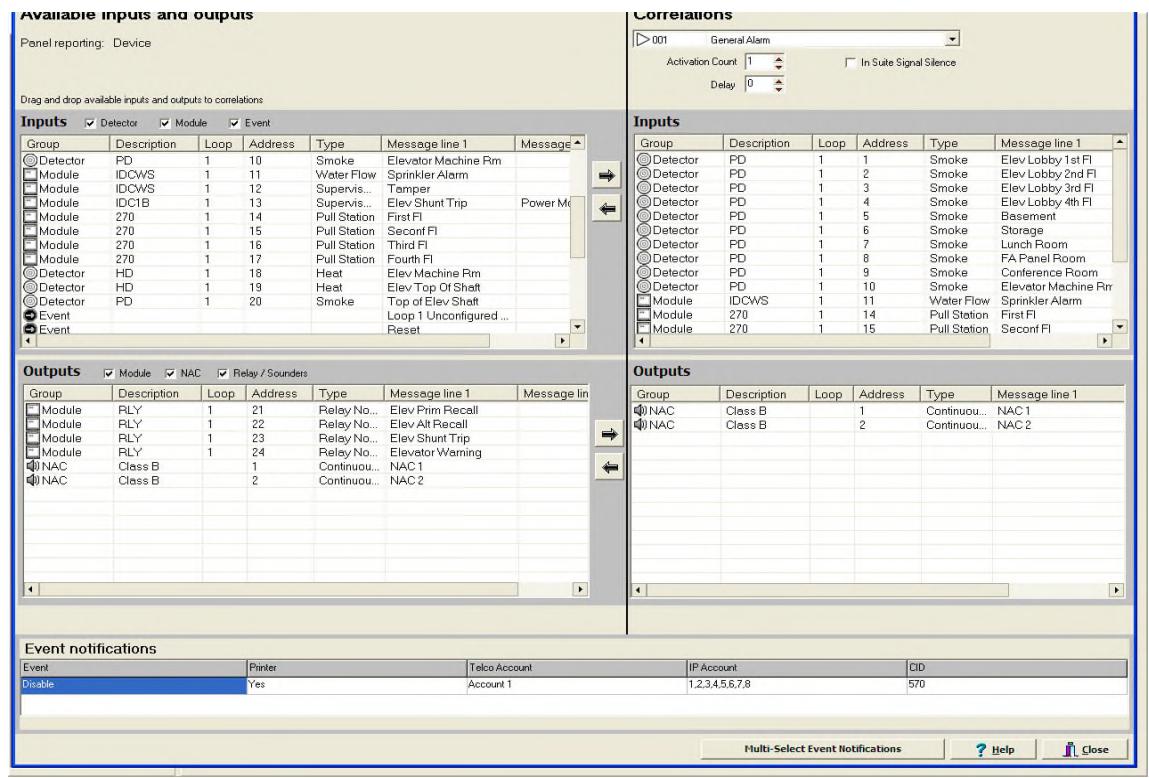Select the Elev Shunt Trip relay output row
This screenshot has width=1149, height=778.
coord(306,438)
